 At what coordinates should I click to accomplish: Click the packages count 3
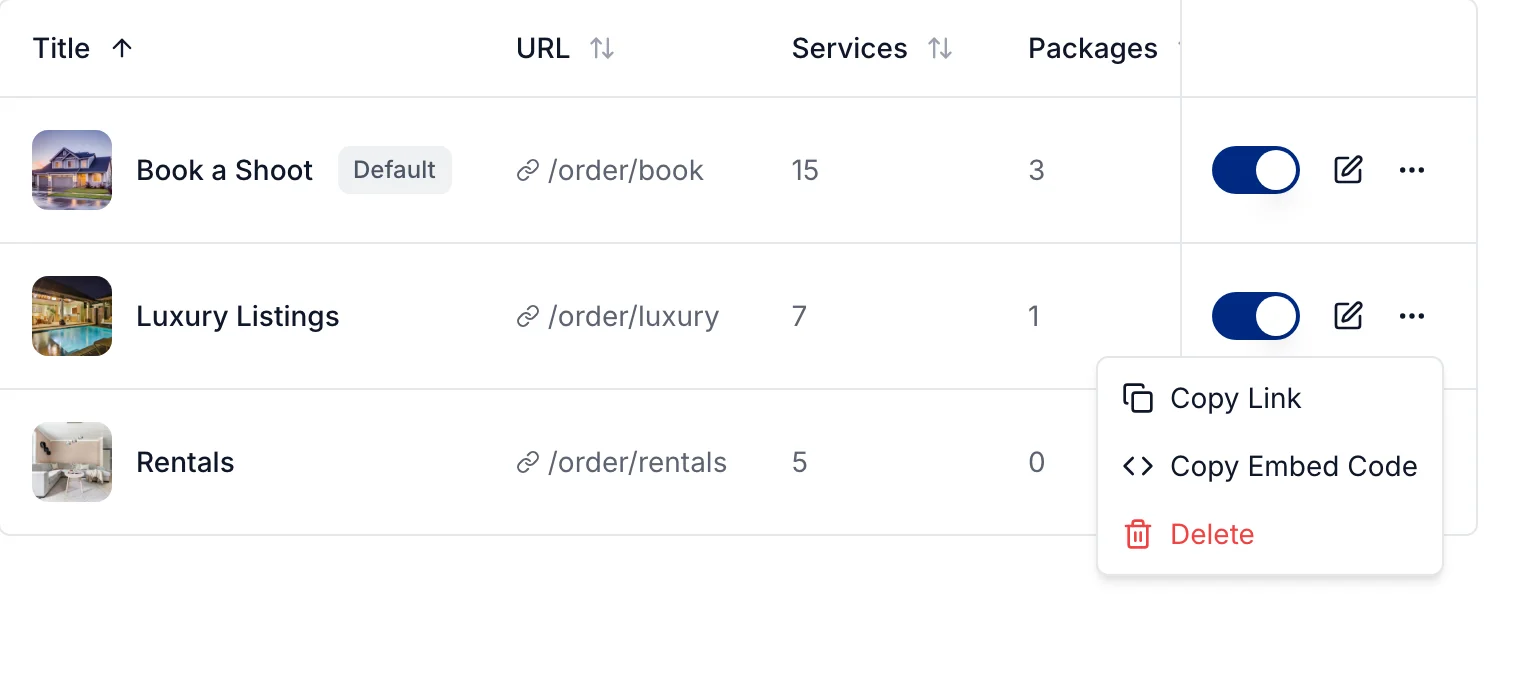pyautogui.click(x=1036, y=171)
